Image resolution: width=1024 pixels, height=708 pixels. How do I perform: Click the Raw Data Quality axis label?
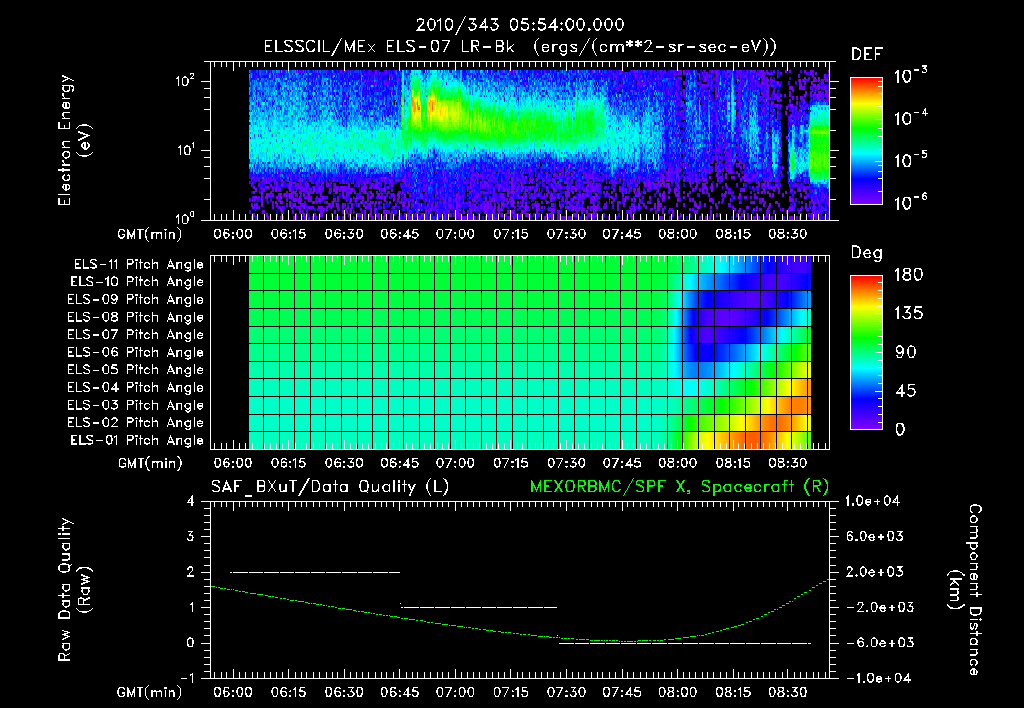click(74, 590)
